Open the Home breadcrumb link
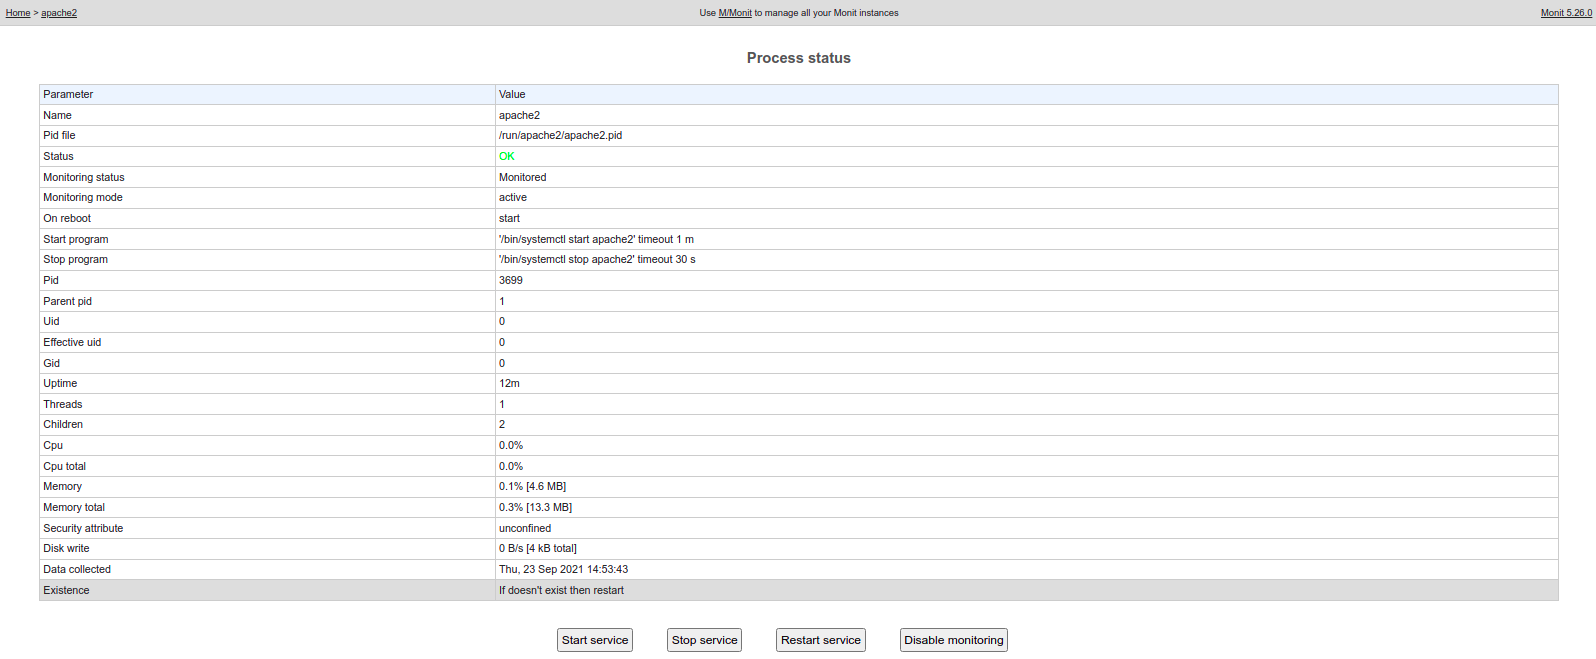 pos(18,13)
